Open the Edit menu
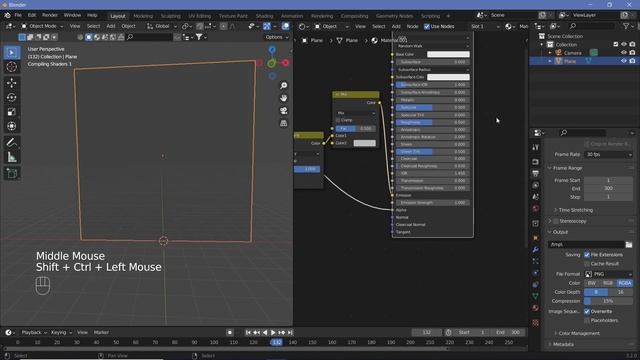The width and height of the screenshot is (640, 360). point(32,15)
